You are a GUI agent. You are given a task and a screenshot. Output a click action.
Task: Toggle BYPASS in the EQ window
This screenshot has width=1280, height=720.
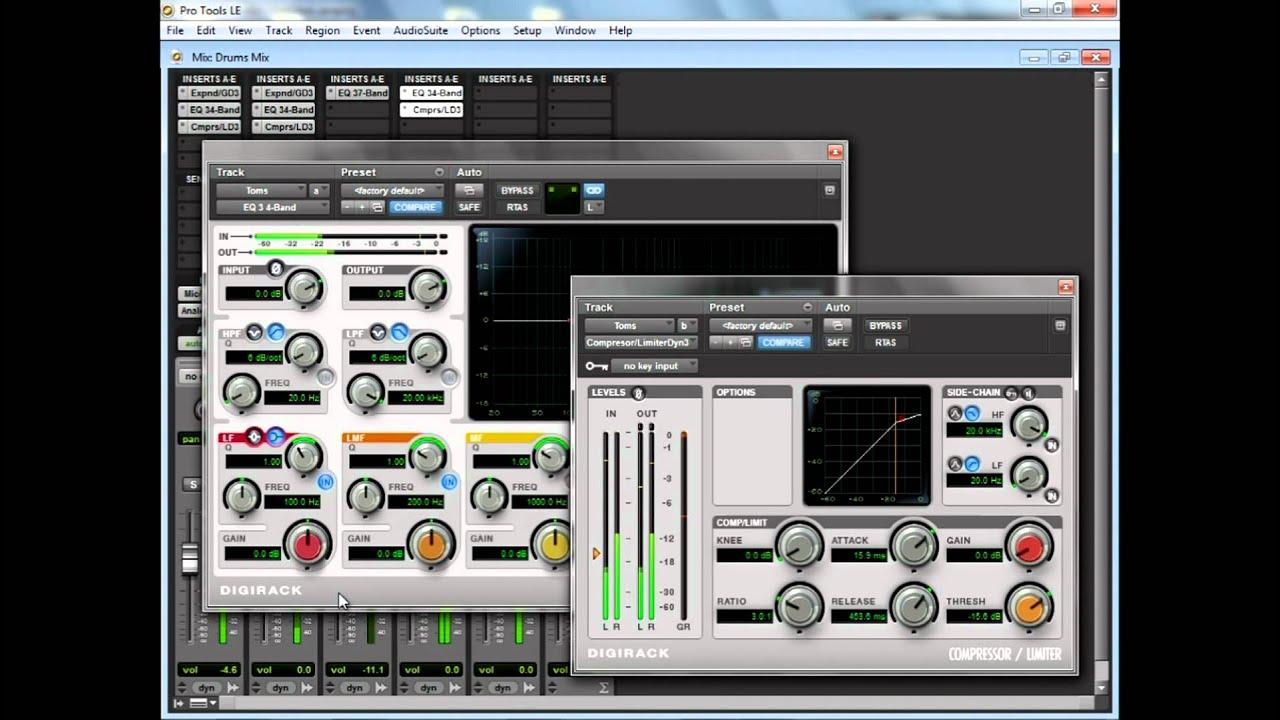[x=517, y=190]
